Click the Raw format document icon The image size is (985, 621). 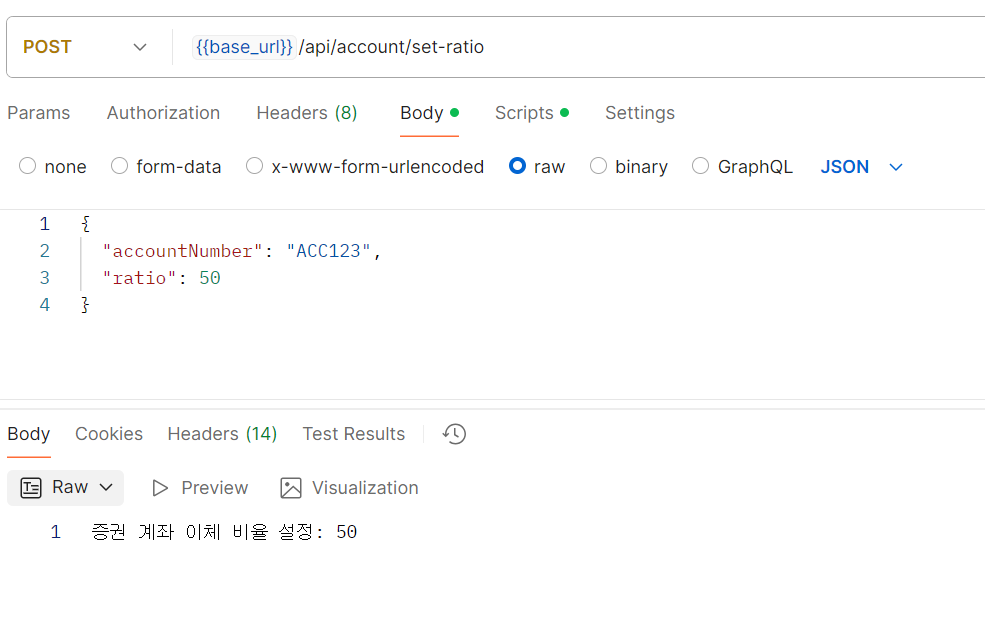point(31,488)
